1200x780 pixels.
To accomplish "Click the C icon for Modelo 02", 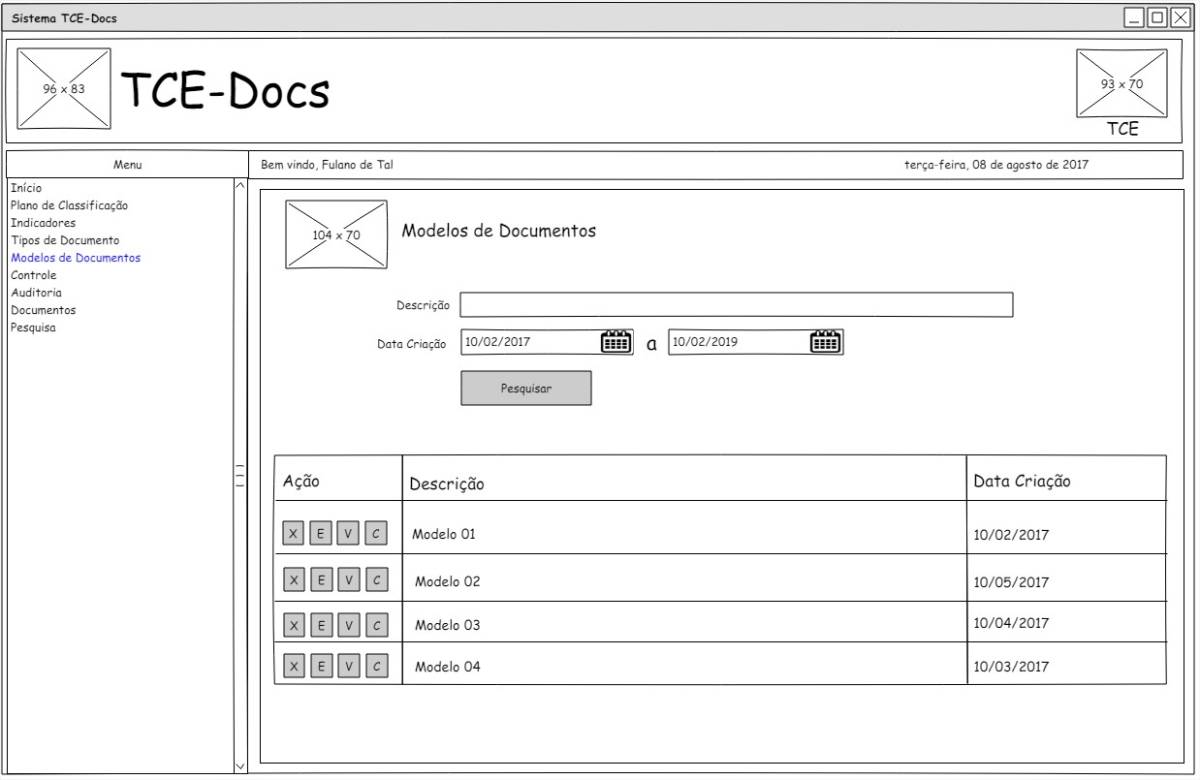I will (x=376, y=580).
